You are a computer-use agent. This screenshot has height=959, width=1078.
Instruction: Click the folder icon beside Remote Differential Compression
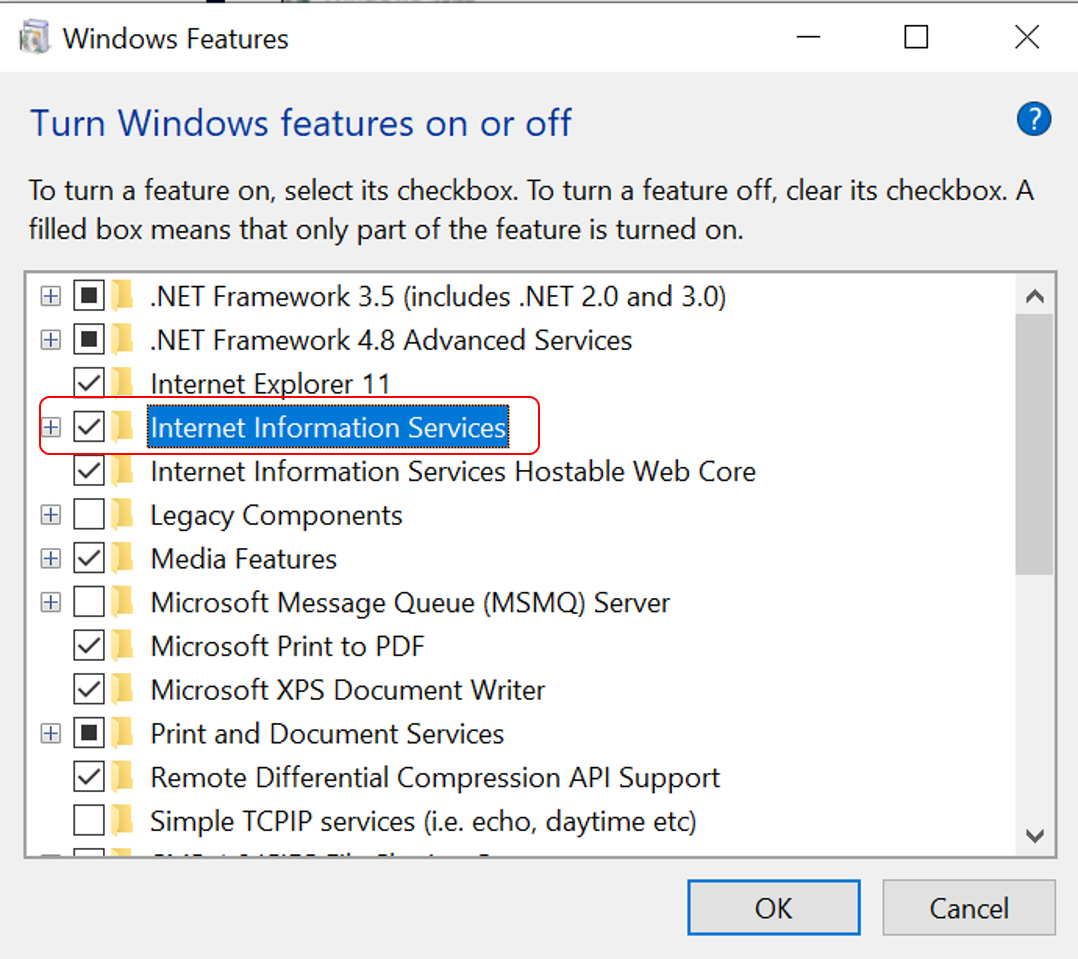tap(122, 777)
